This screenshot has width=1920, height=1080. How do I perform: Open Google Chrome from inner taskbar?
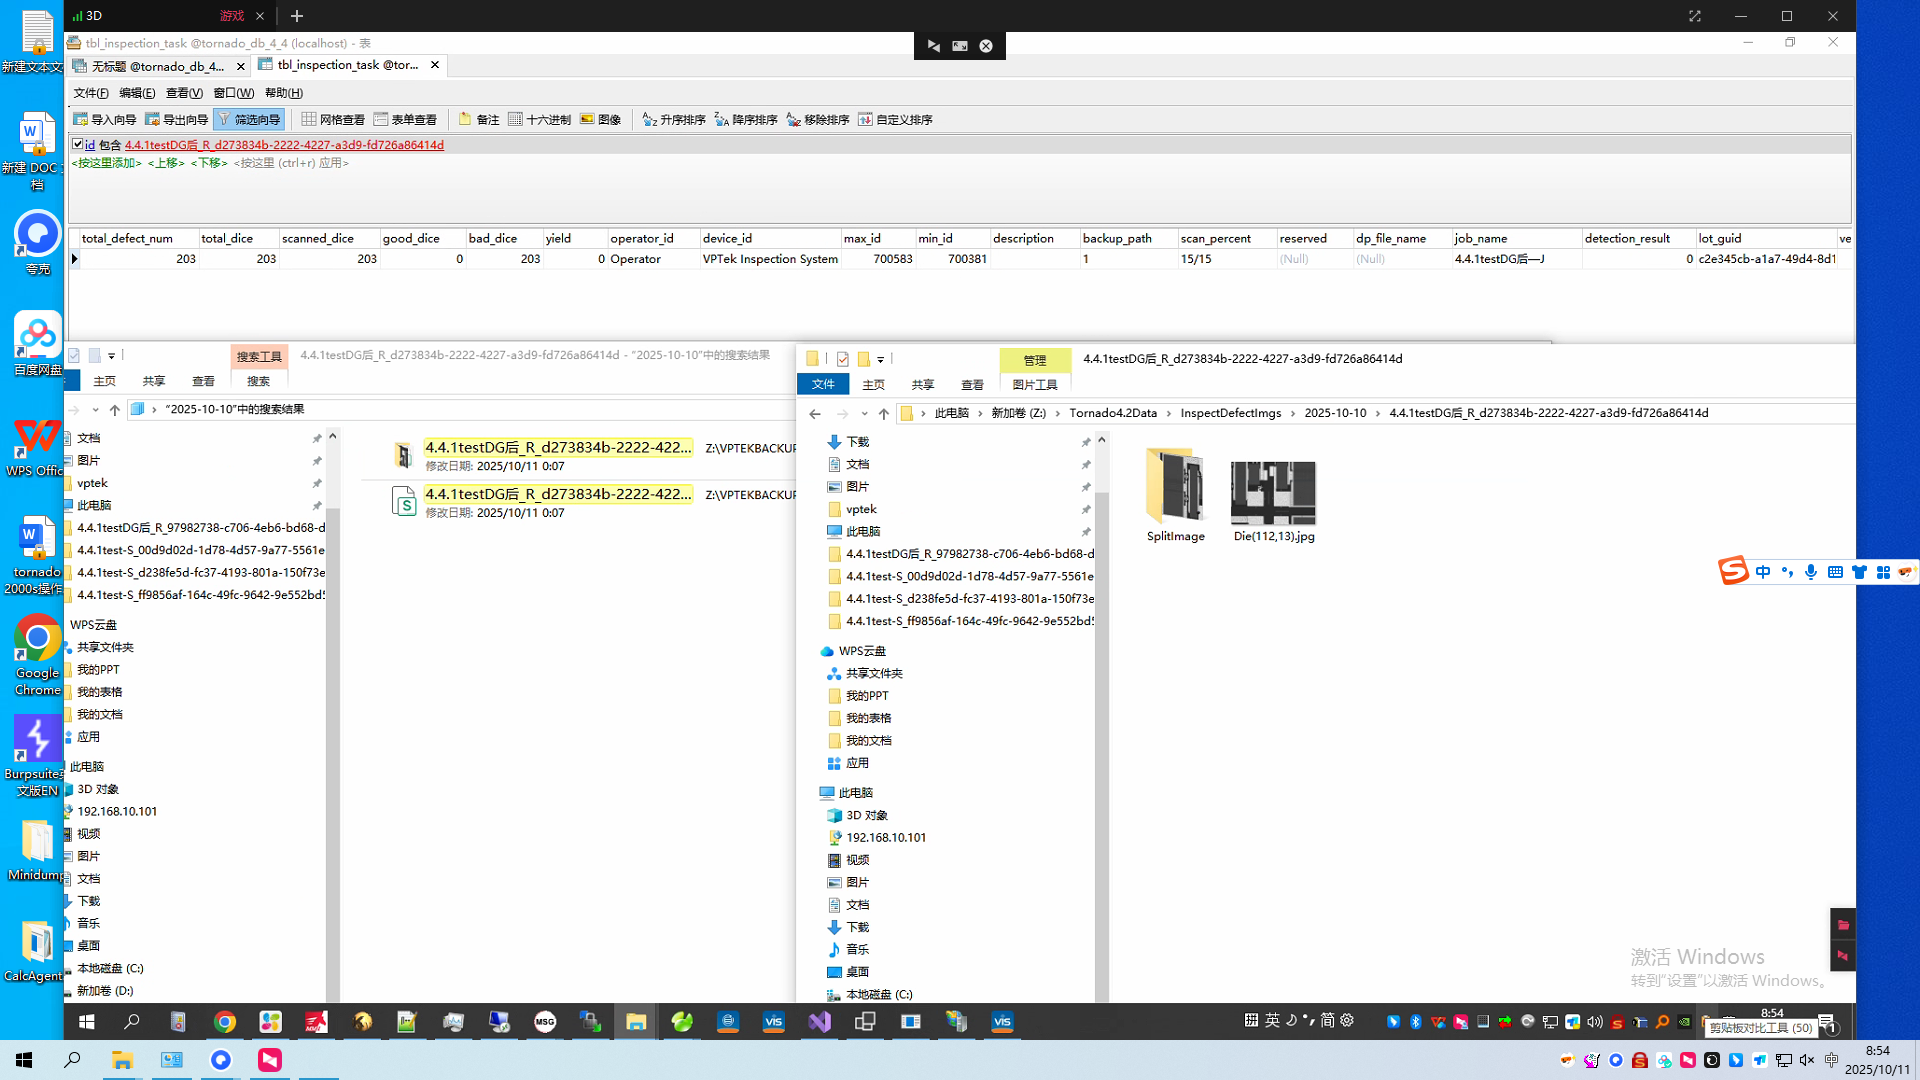(x=225, y=1022)
